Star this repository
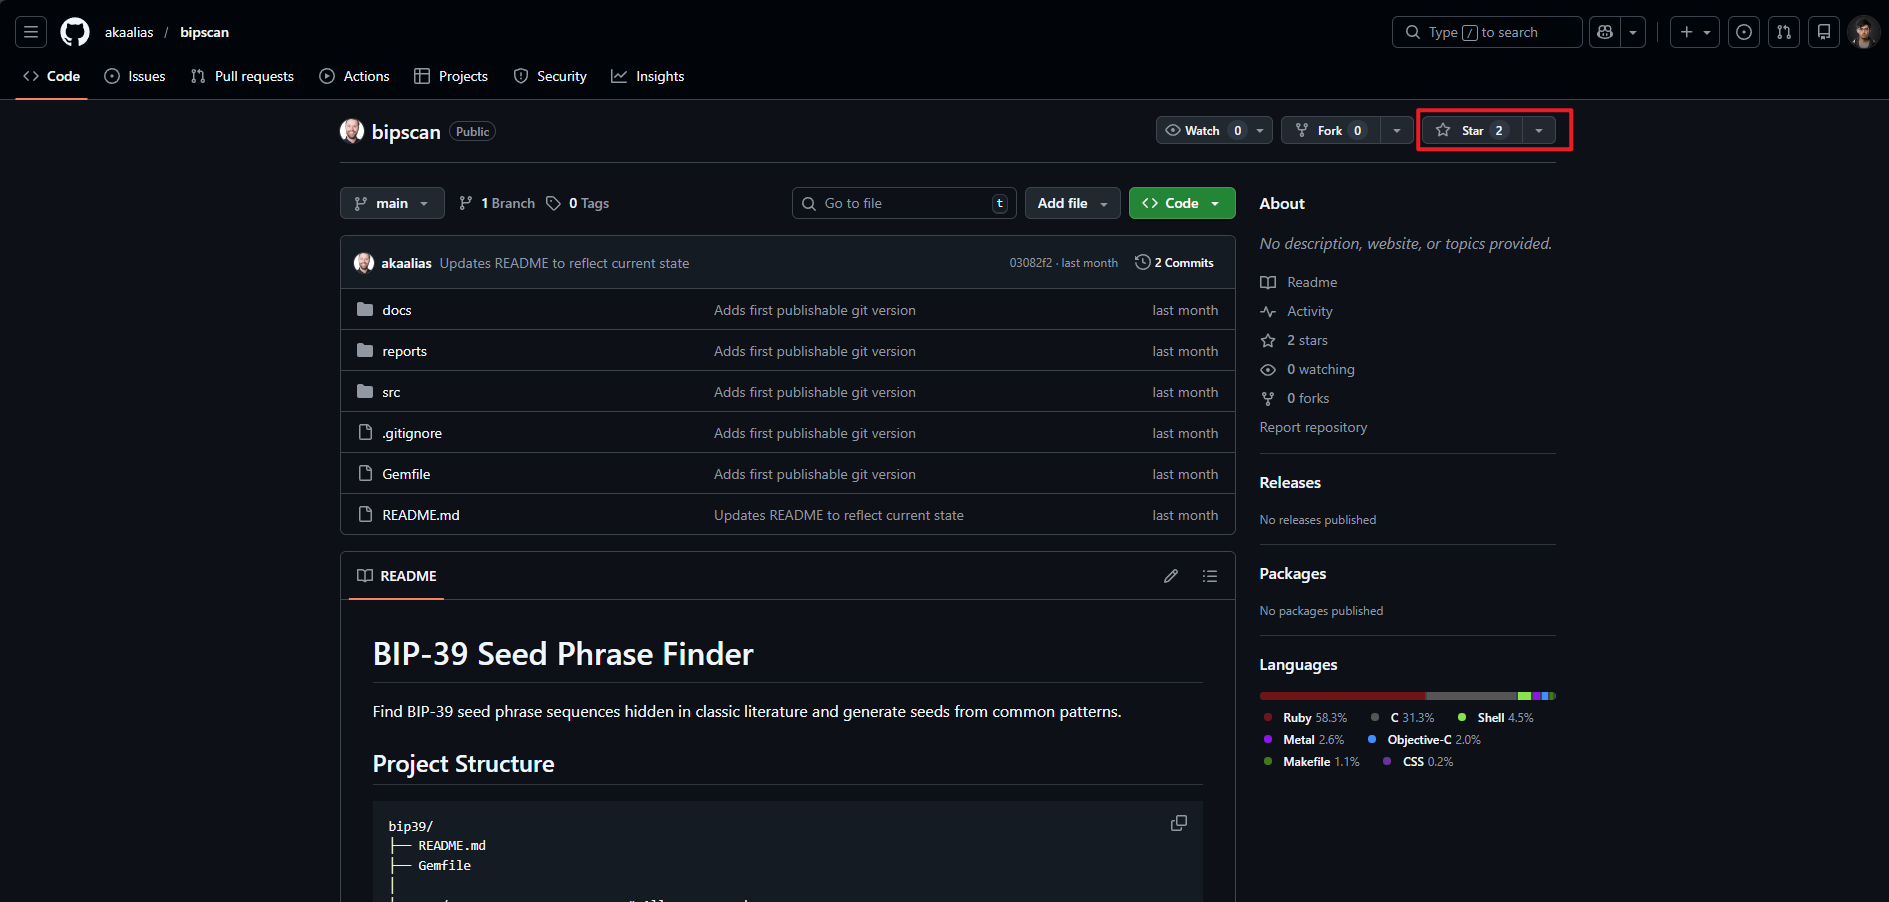The width and height of the screenshot is (1889, 902). tap(1472, 130)
